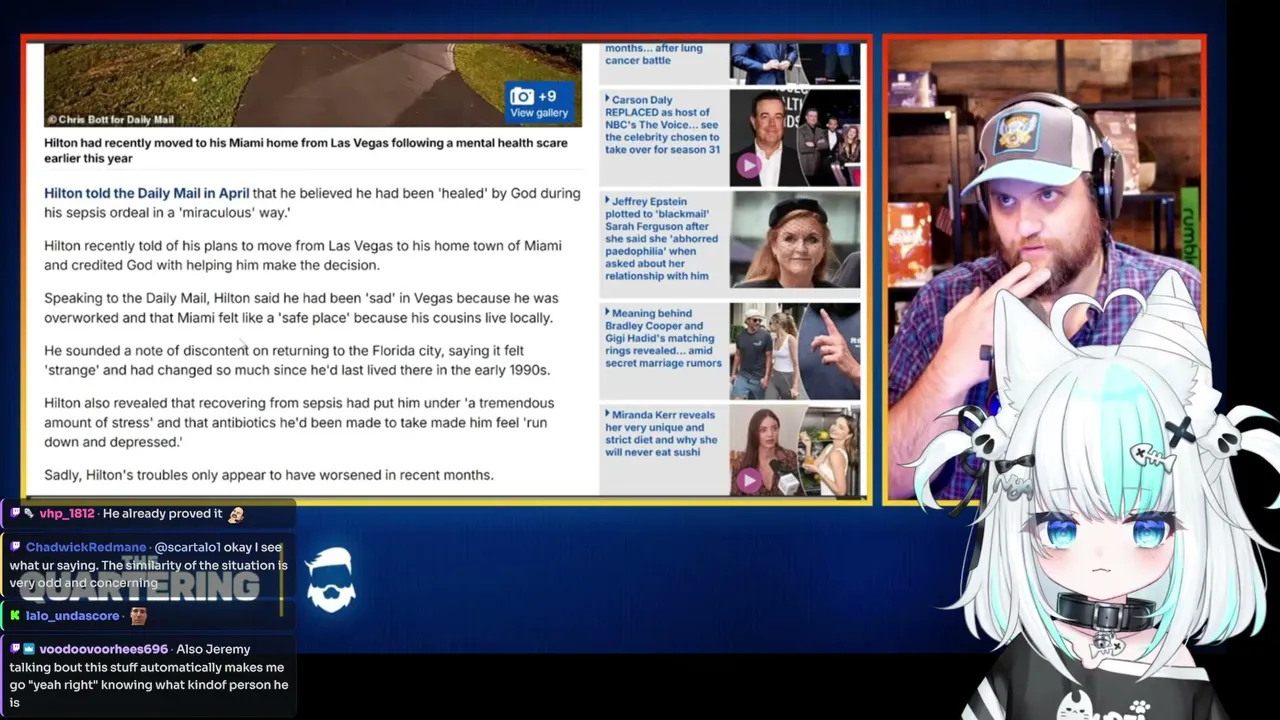The height and width of the screenshot is (720, 1280).
Task: Click the paragraph starting 'Hilton recently told of his plans'
Action: click(303, 255)
